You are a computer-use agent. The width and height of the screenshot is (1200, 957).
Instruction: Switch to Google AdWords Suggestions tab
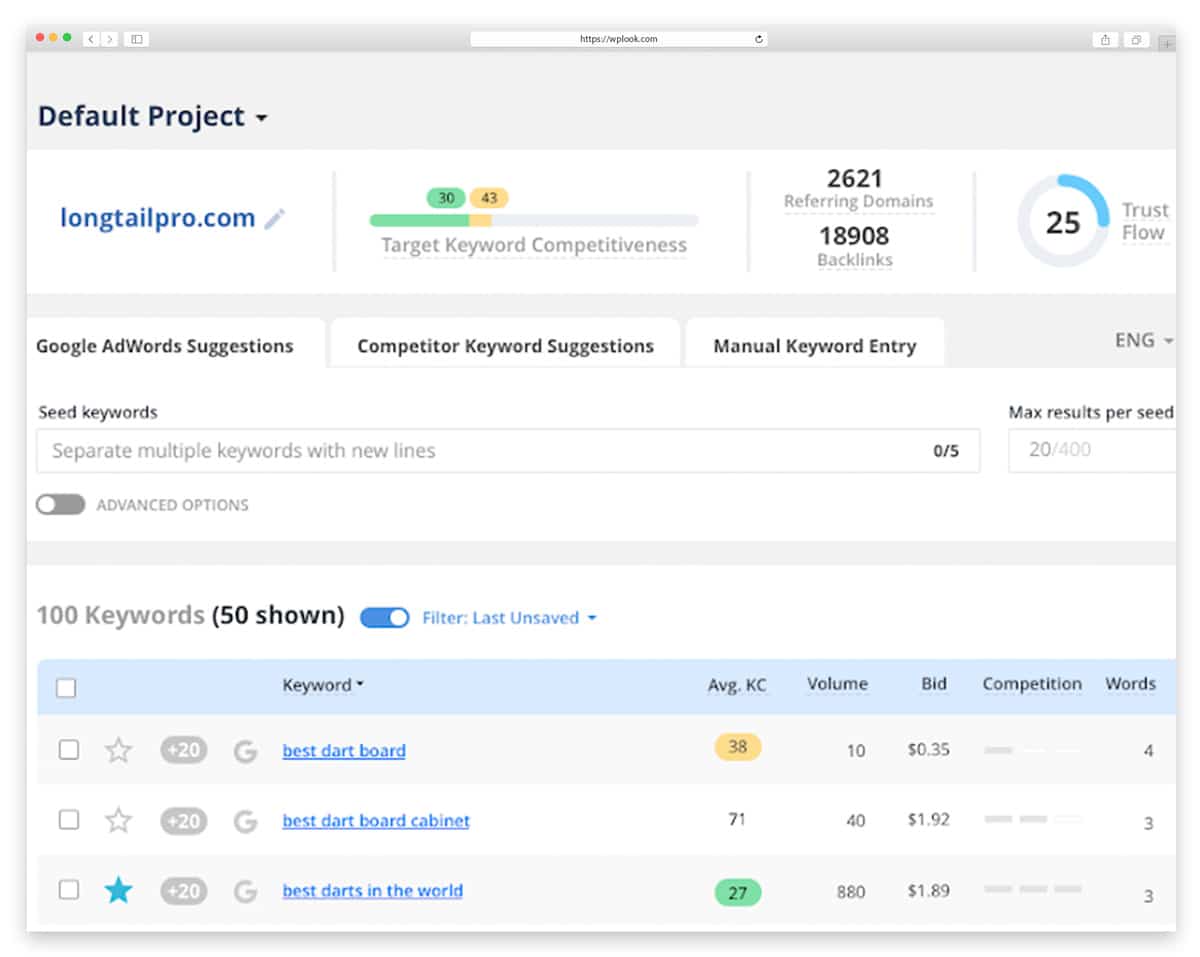(165, 346)
